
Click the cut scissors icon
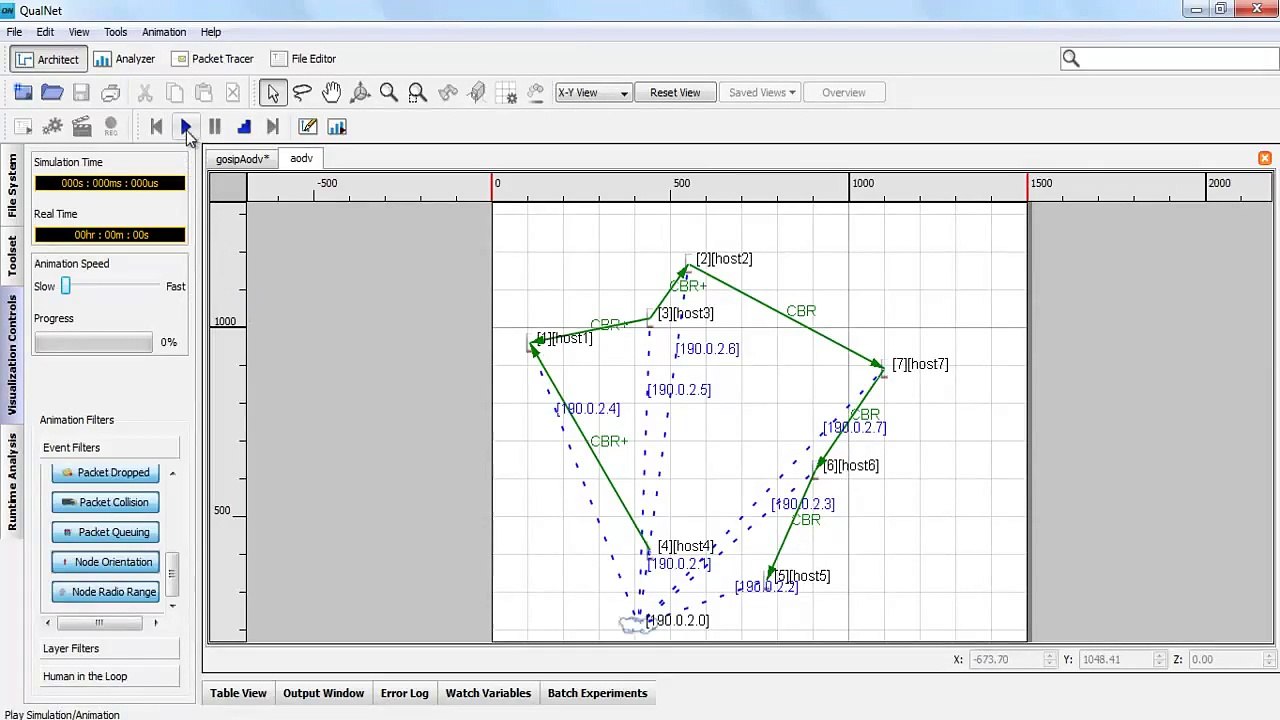tap(145, 93)
